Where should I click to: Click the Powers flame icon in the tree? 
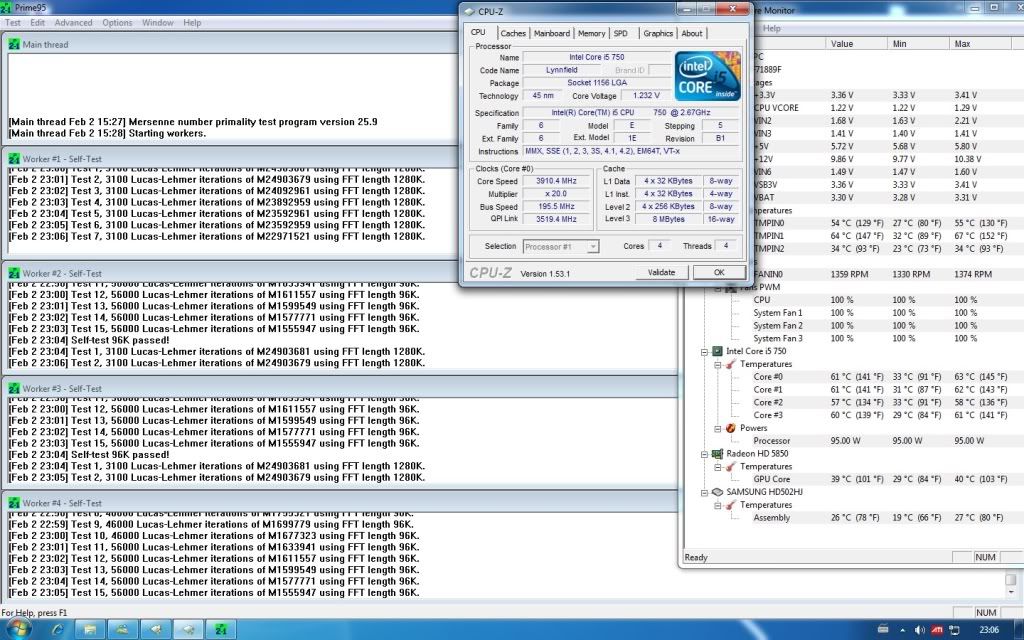click(x=731, y=428)
